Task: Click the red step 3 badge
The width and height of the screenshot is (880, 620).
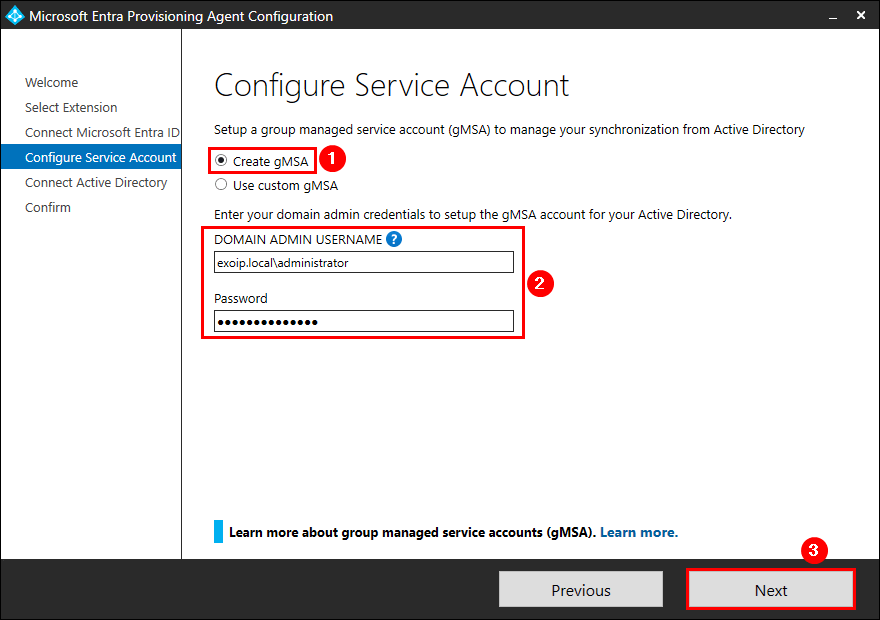Action: 815,551
